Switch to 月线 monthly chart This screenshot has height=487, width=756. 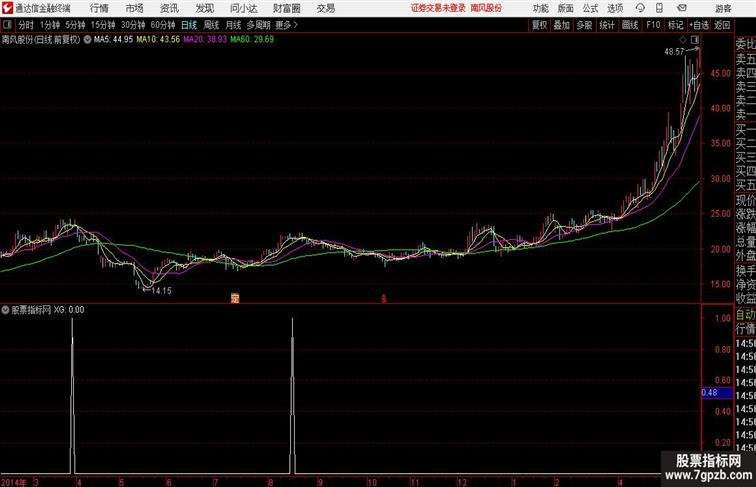[x=233, y=25]
